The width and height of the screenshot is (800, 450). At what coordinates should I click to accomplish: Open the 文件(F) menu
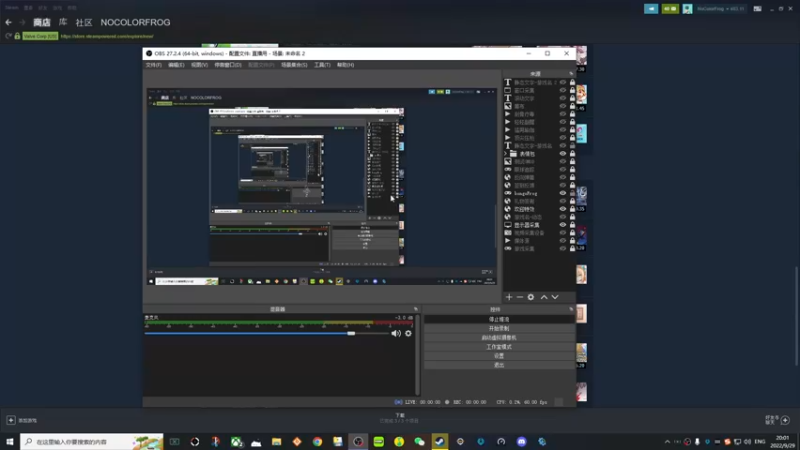pyautogui.click(x=154, y=65)
